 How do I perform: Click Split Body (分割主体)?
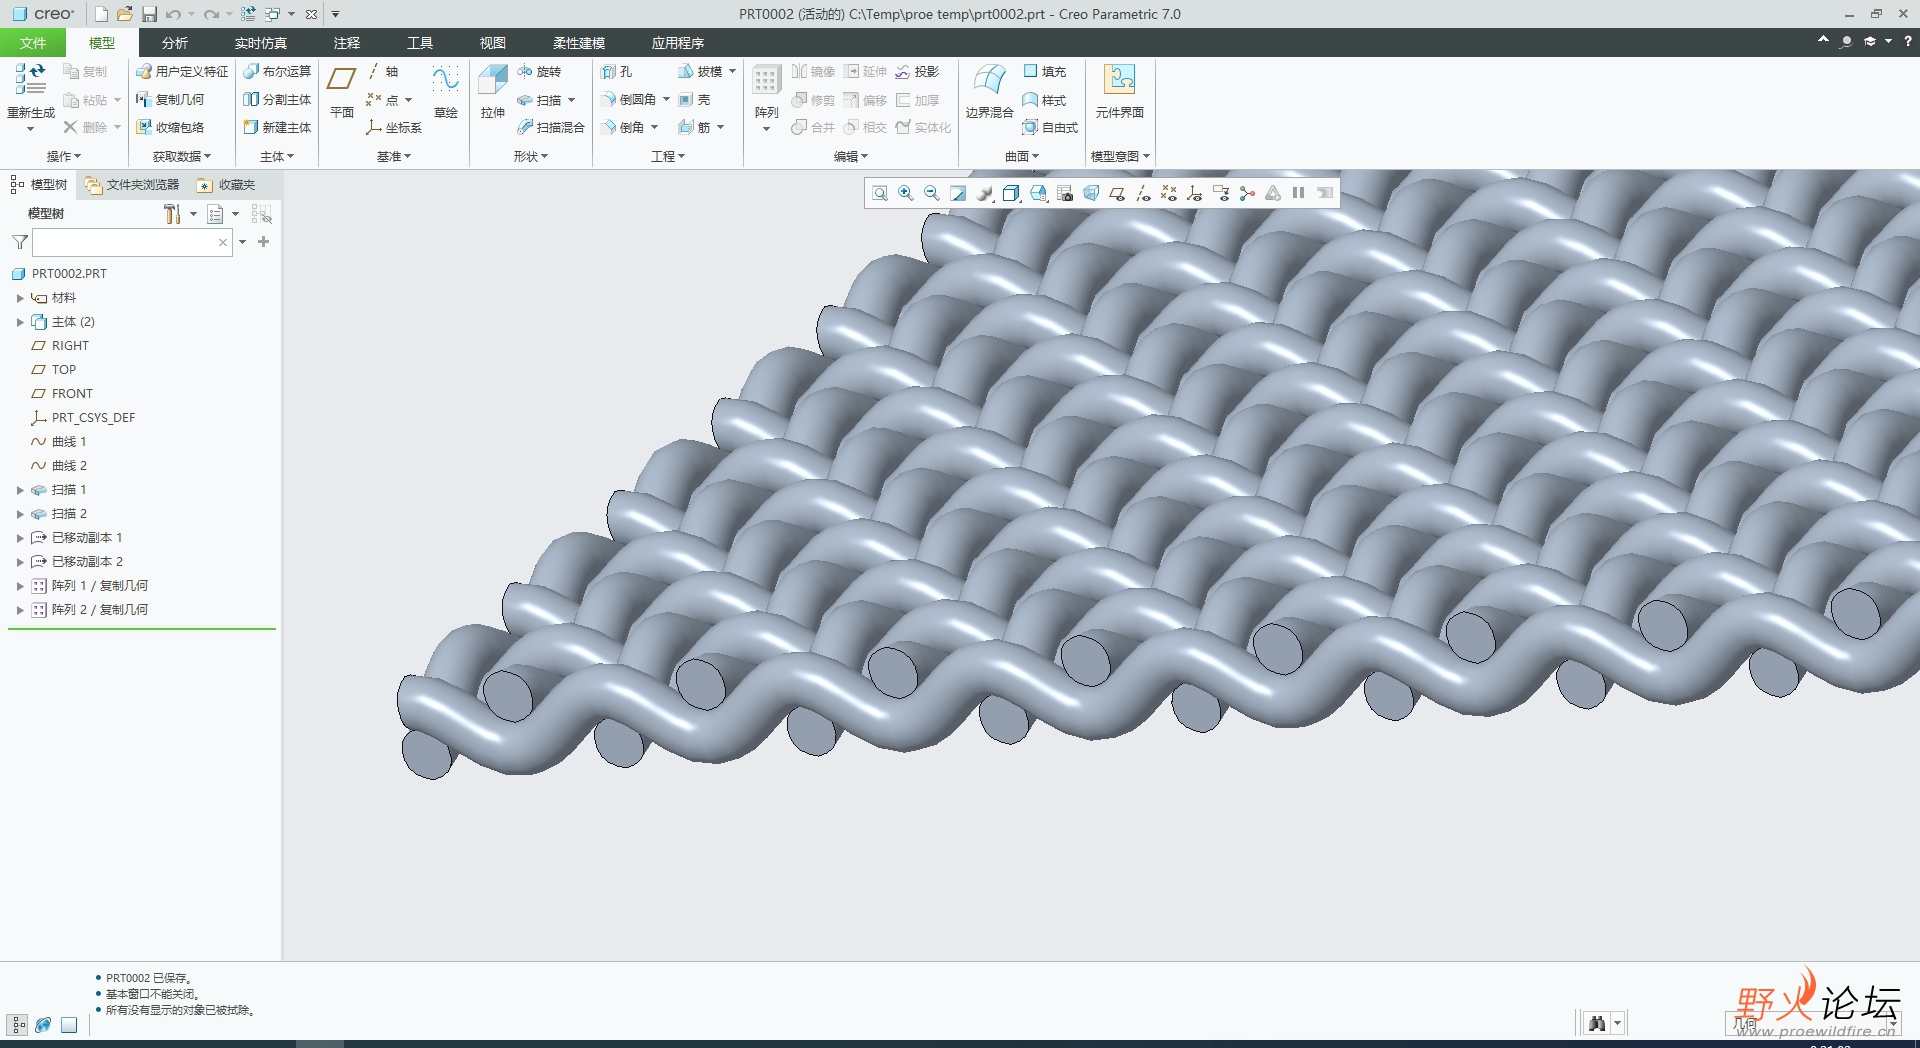pos(277,100)
